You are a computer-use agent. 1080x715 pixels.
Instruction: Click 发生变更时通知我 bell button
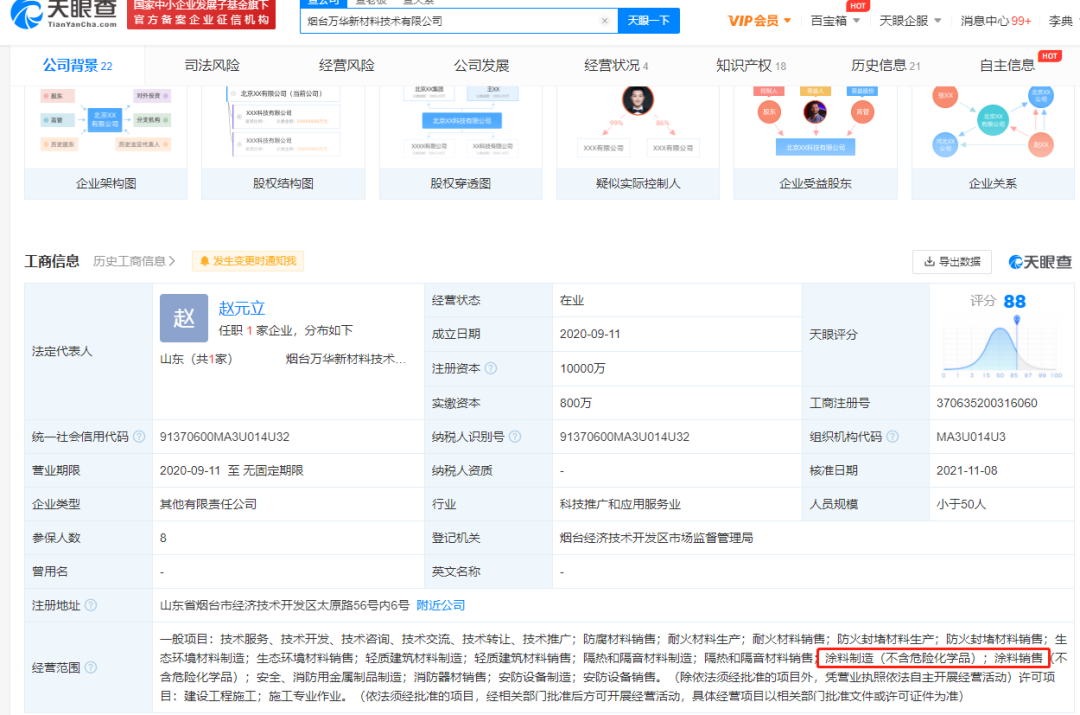tap(248, 261)
